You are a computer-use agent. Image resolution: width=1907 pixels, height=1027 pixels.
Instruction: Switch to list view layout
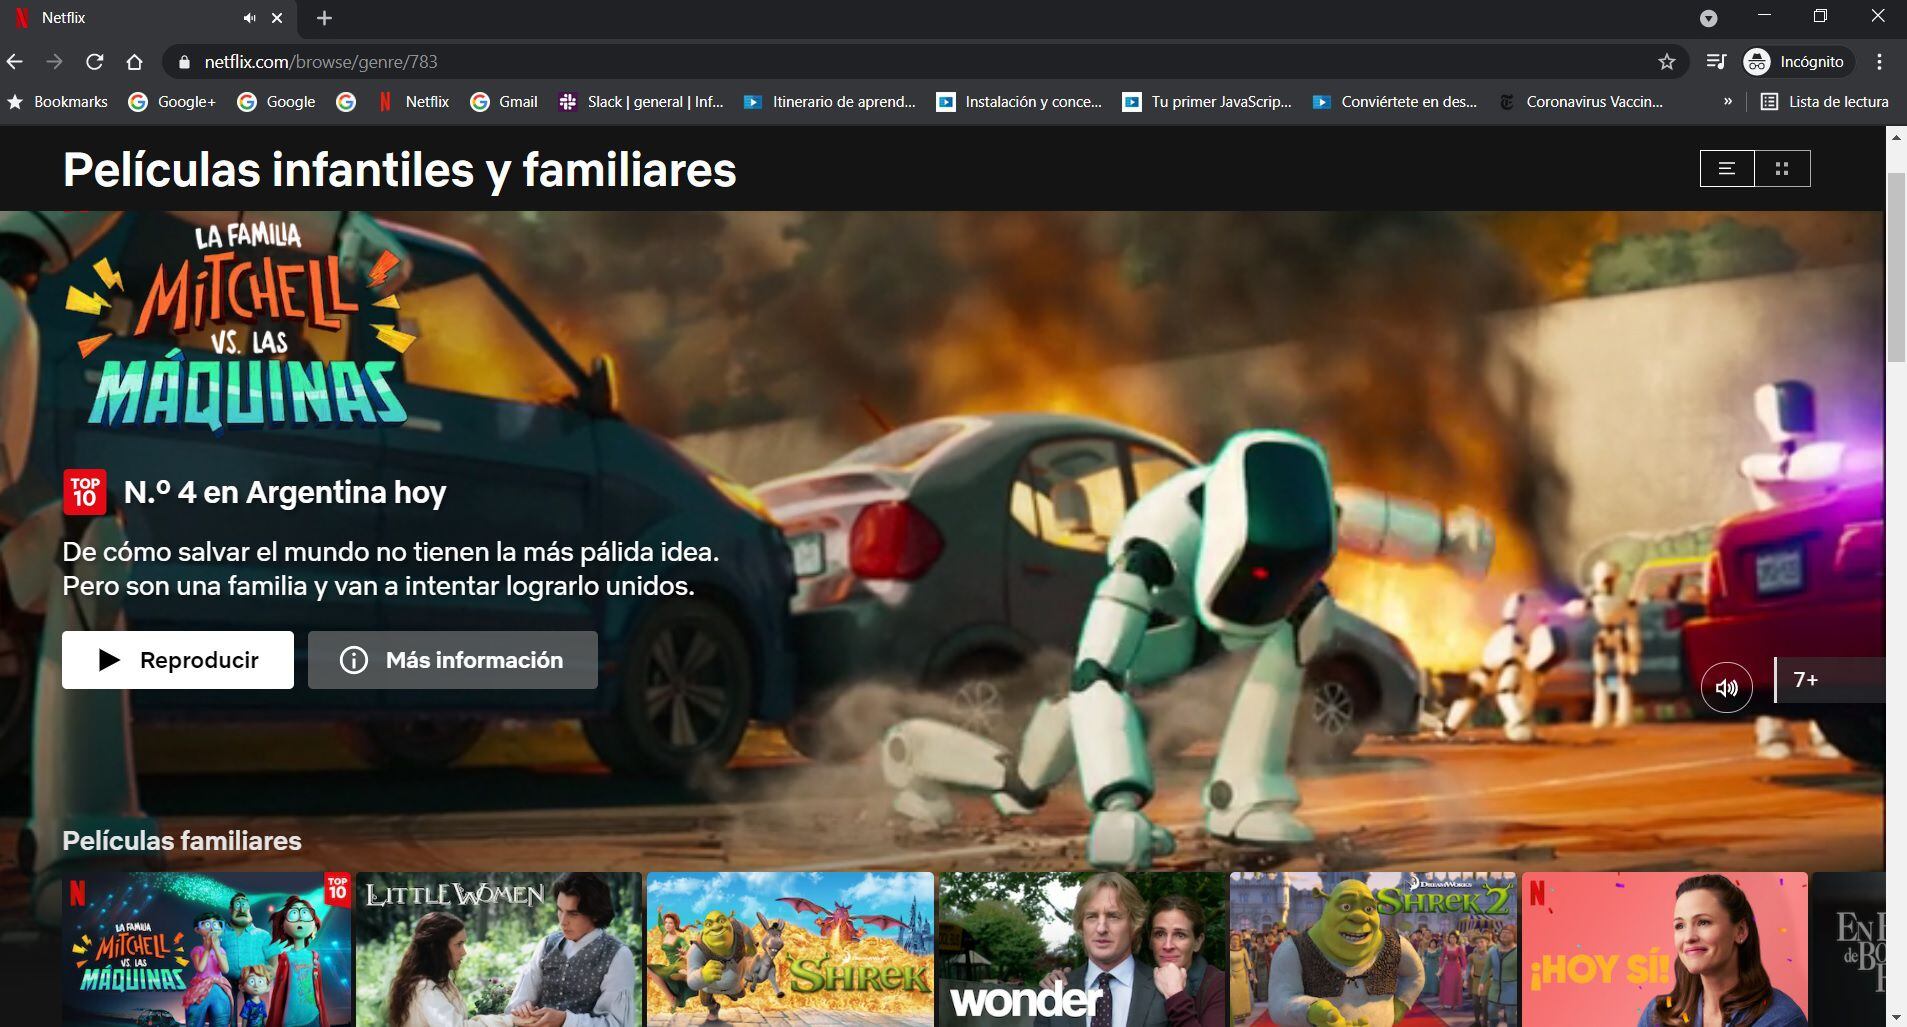[1727, 169]
